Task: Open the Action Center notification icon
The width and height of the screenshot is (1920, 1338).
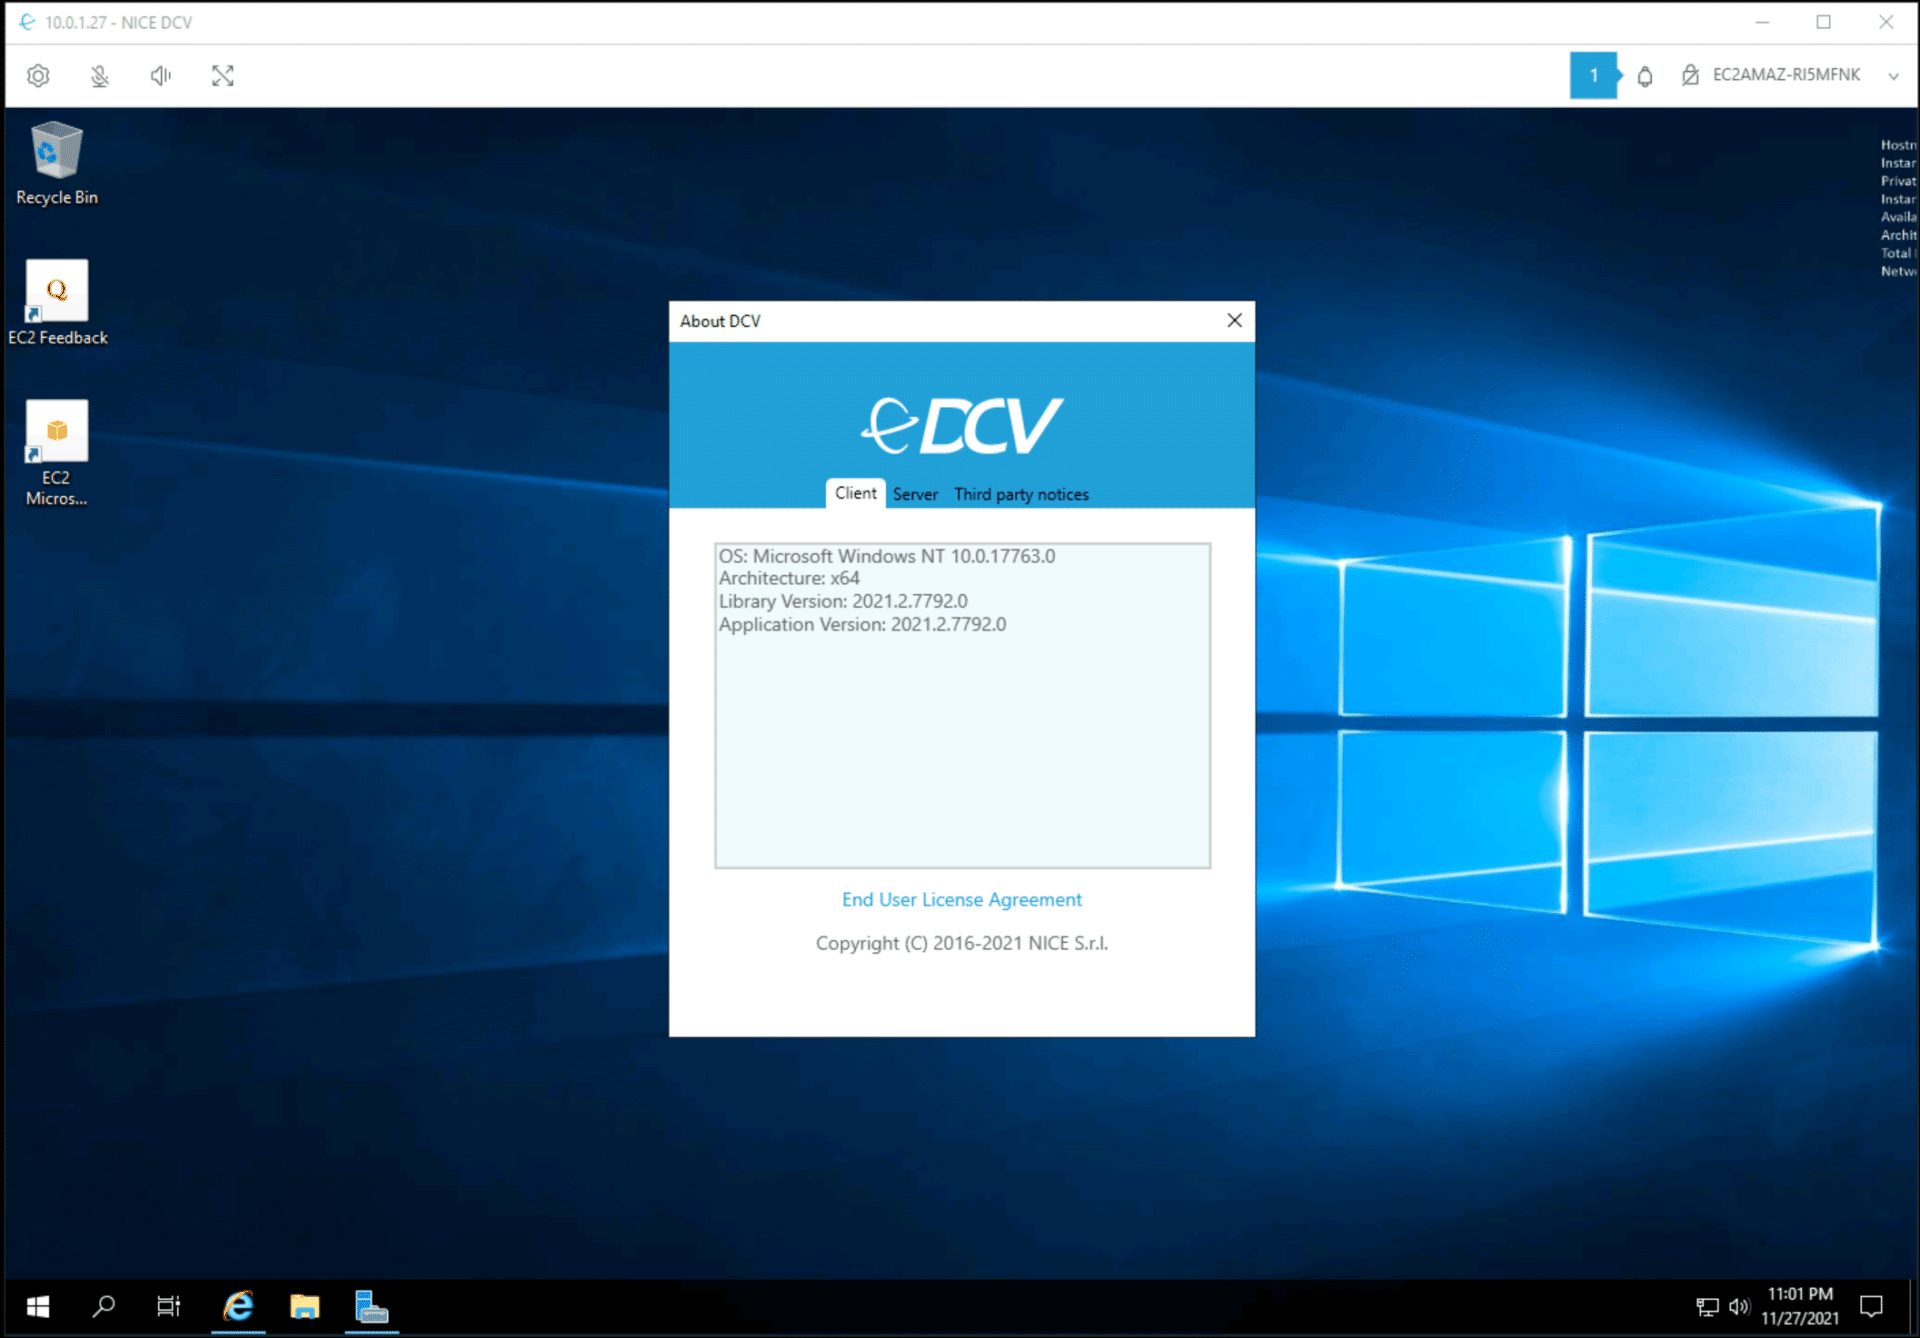Action: tap(1871, 1306)
